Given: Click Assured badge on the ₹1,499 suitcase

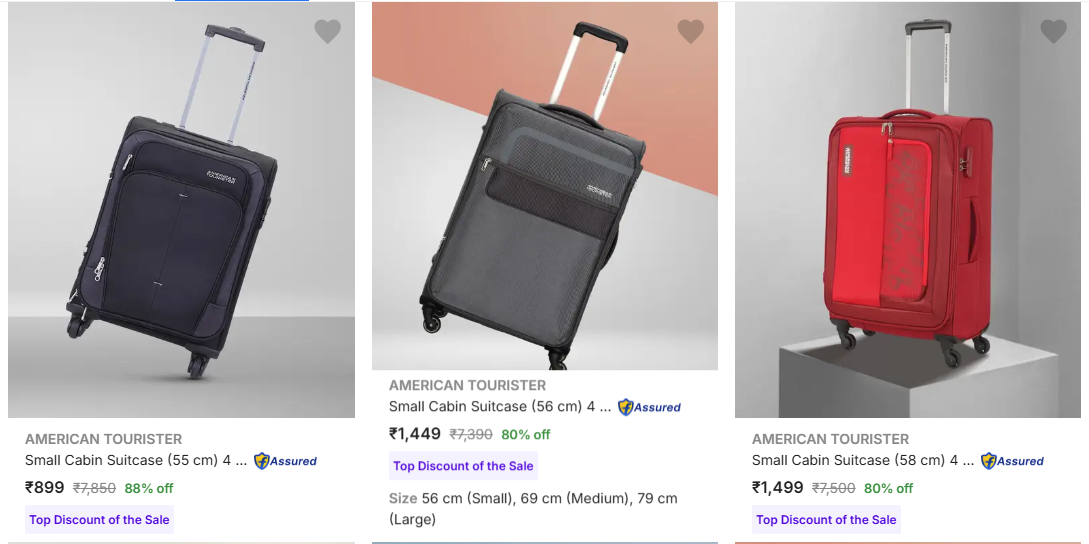Looking at the screenshot, I should pyautogui.click(x=1012, y=461).
